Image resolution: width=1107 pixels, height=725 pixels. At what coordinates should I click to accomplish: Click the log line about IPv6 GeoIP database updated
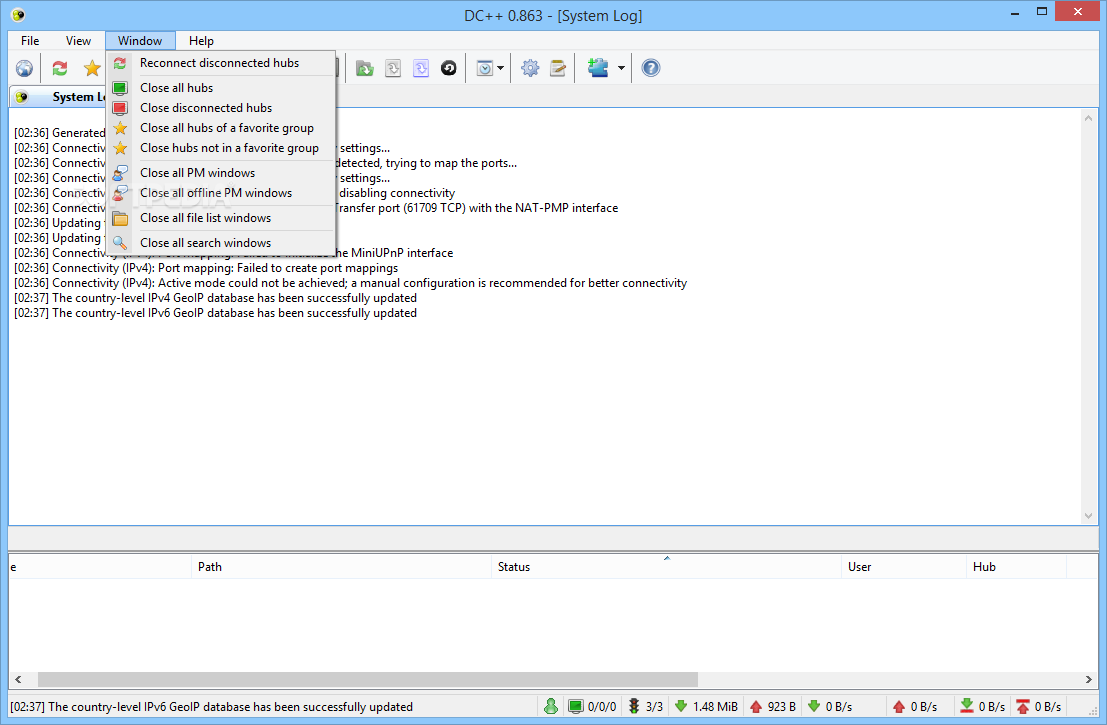pos(215,313)
